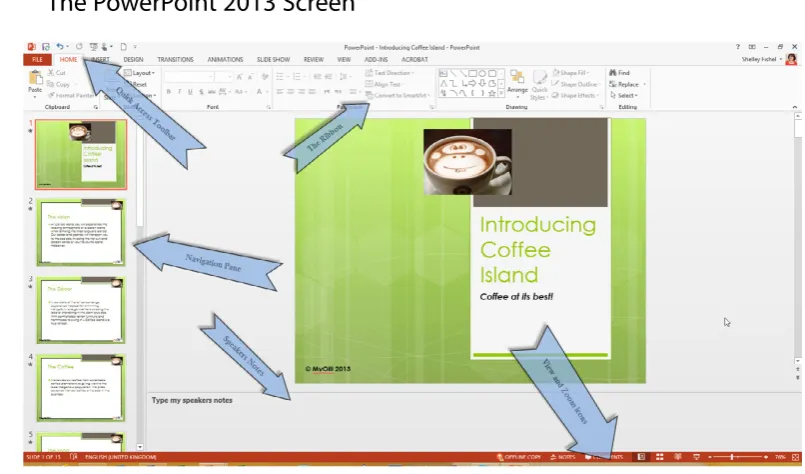
Task: Open the Layout dropdown
Action: tap(139, 73)
